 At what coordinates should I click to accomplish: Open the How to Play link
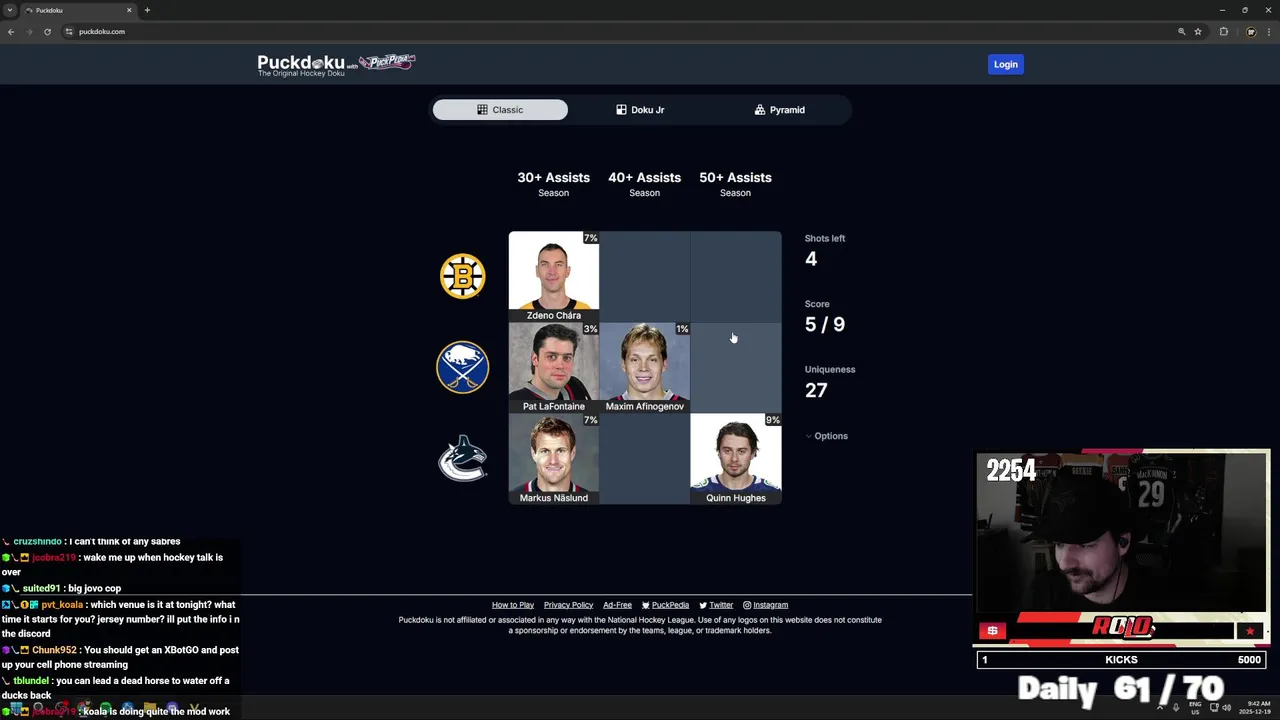[x=513, y=605]
